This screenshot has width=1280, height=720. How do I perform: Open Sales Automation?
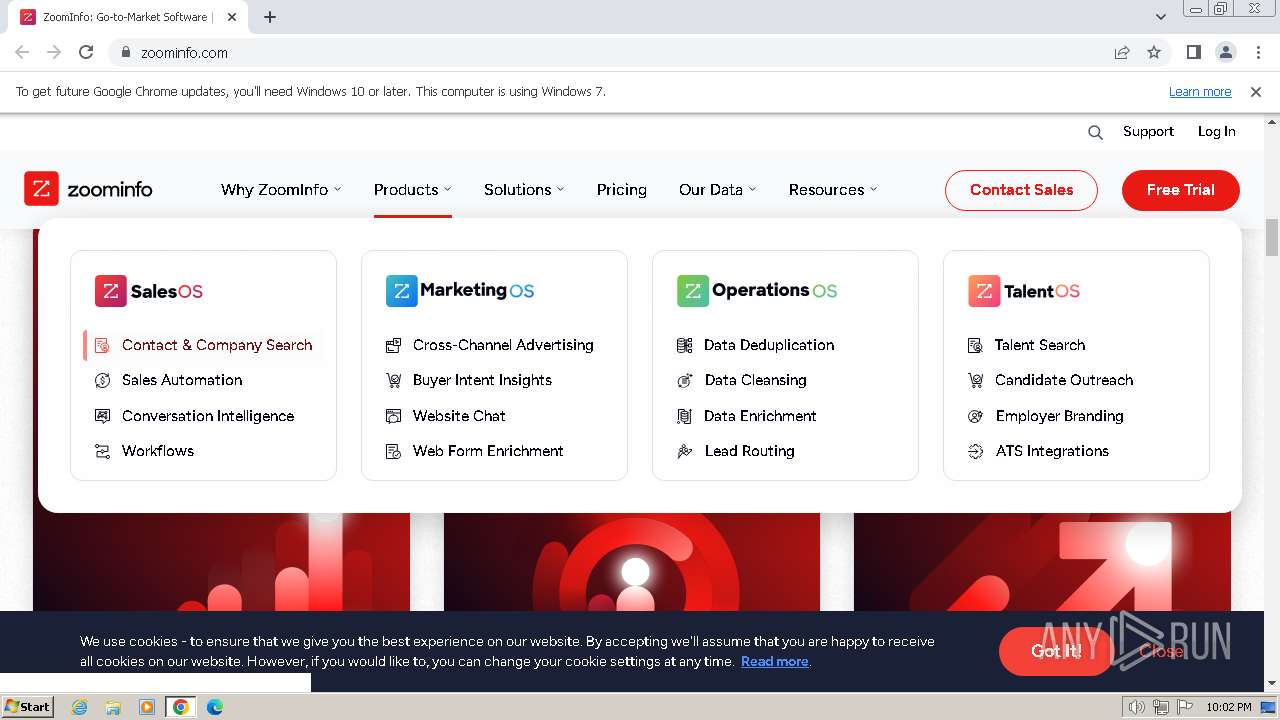[182, 380]
